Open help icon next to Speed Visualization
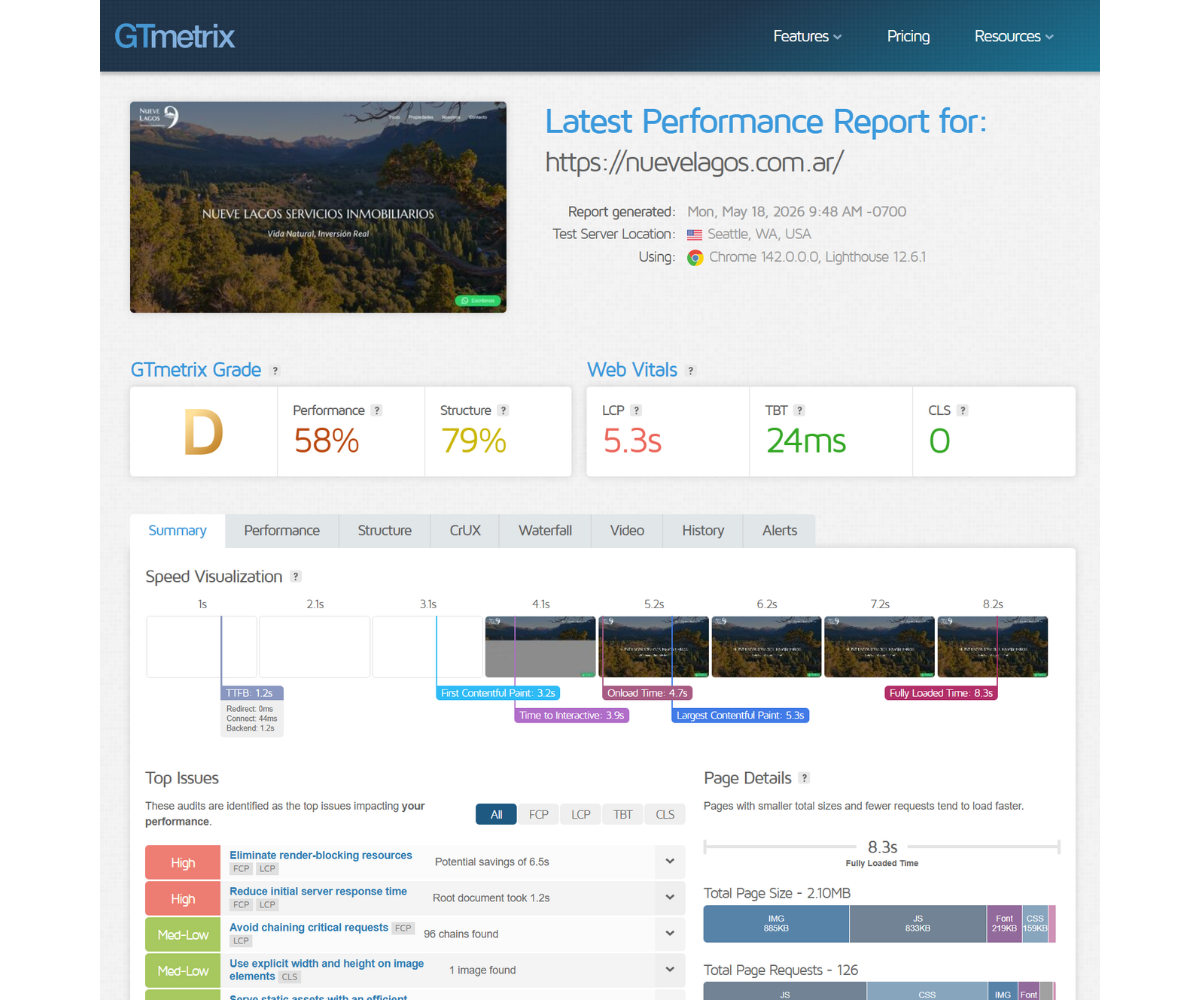This screenshot has height=1000, width=1200. pos(295,577)
